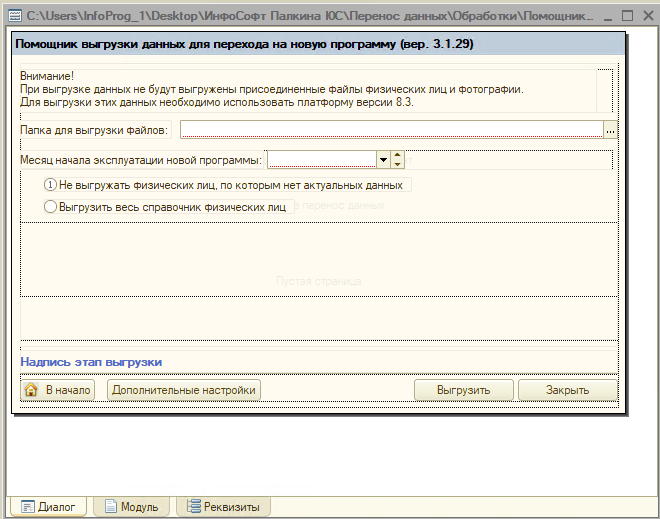This screenshot has height=519, width=660.
Task: Click the form icon in the window title bar
Action: pos(14,17)
